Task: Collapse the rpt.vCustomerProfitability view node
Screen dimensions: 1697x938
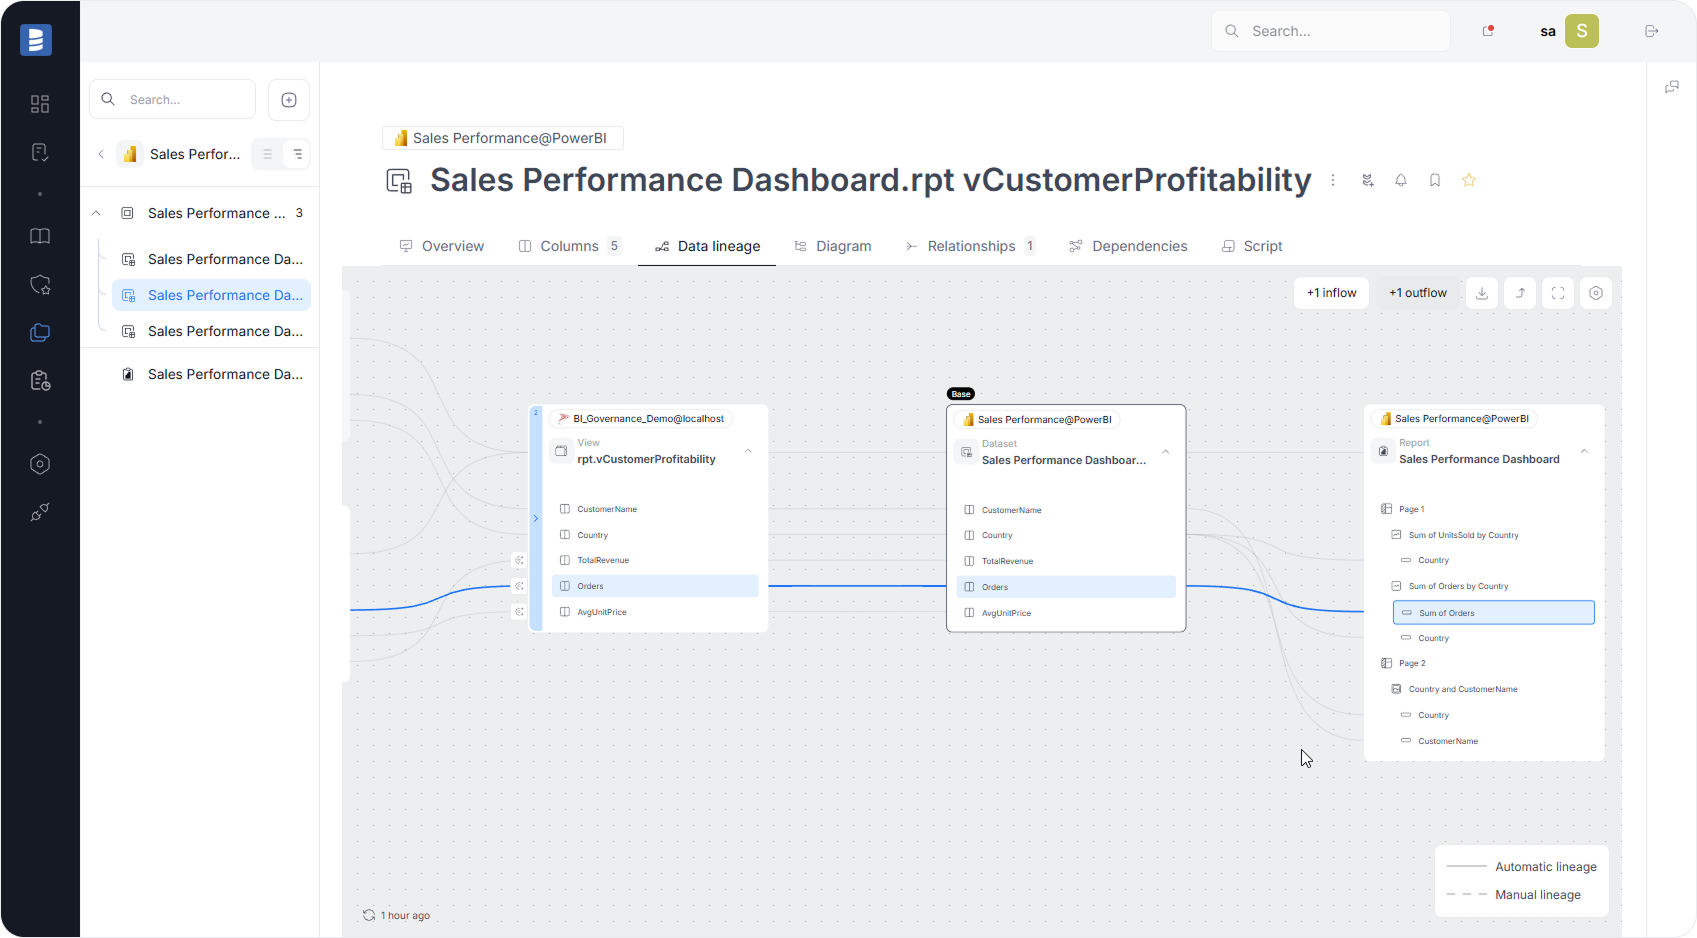Action: 748,452
